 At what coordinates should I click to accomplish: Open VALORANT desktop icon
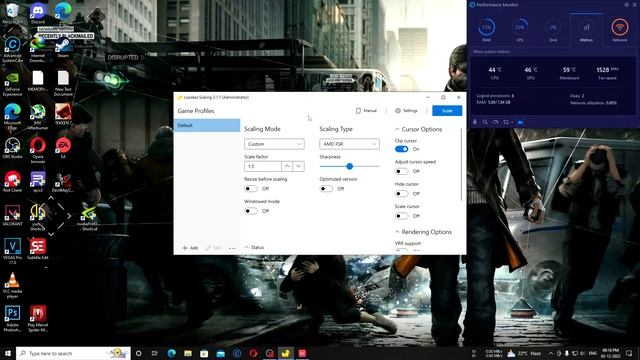[x=12, y=216]
